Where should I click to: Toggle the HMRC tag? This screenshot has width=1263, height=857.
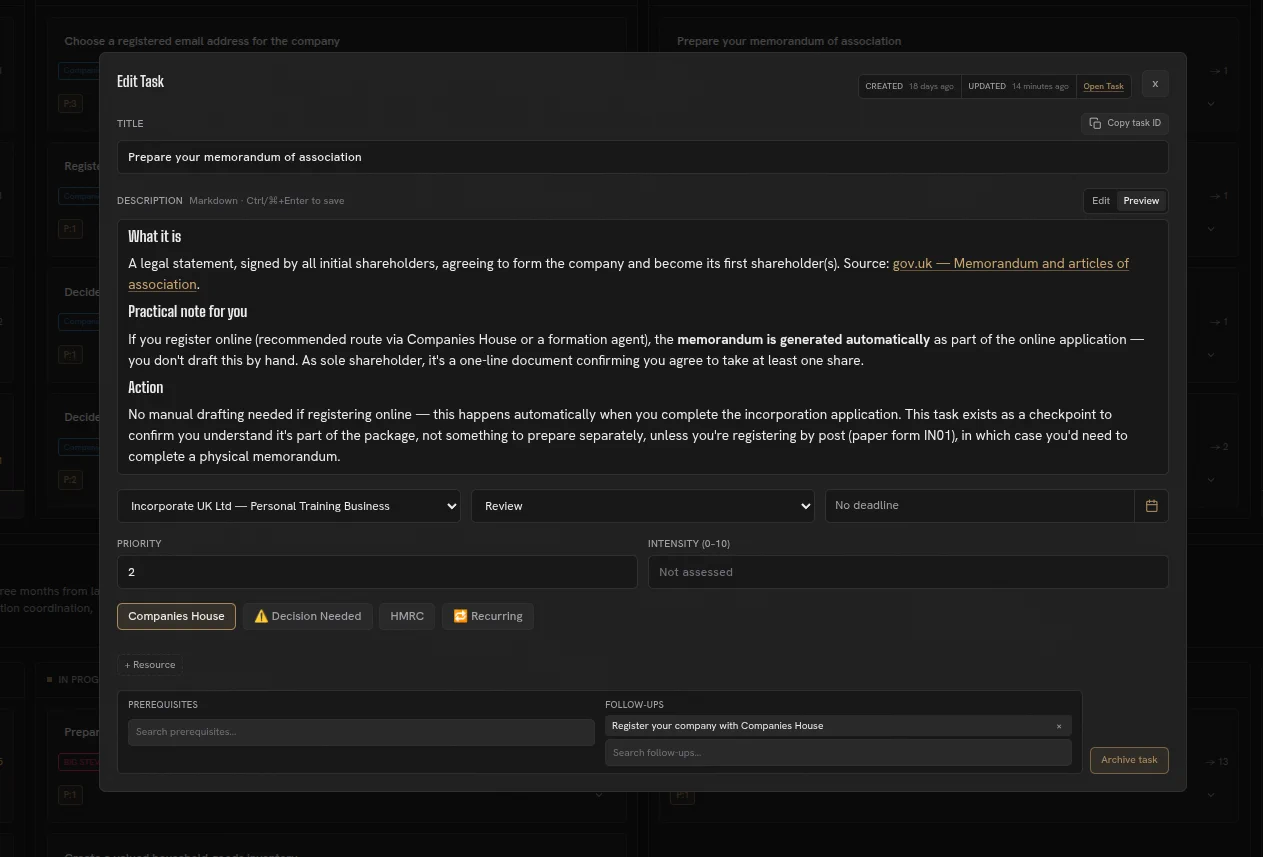pyautogui.click(x=407, y=616)
